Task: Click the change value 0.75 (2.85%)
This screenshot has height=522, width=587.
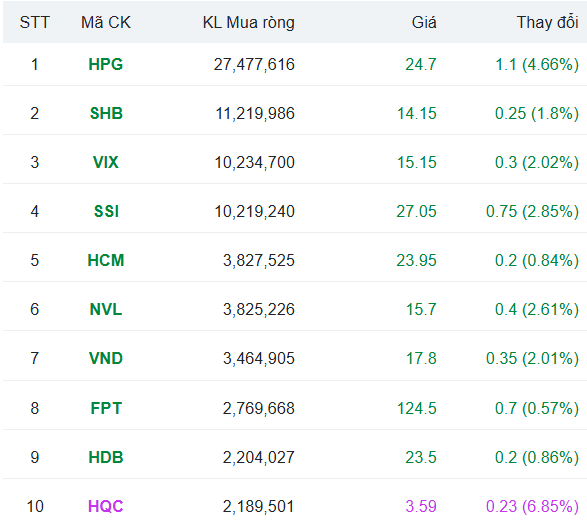Action: point(532,212)
